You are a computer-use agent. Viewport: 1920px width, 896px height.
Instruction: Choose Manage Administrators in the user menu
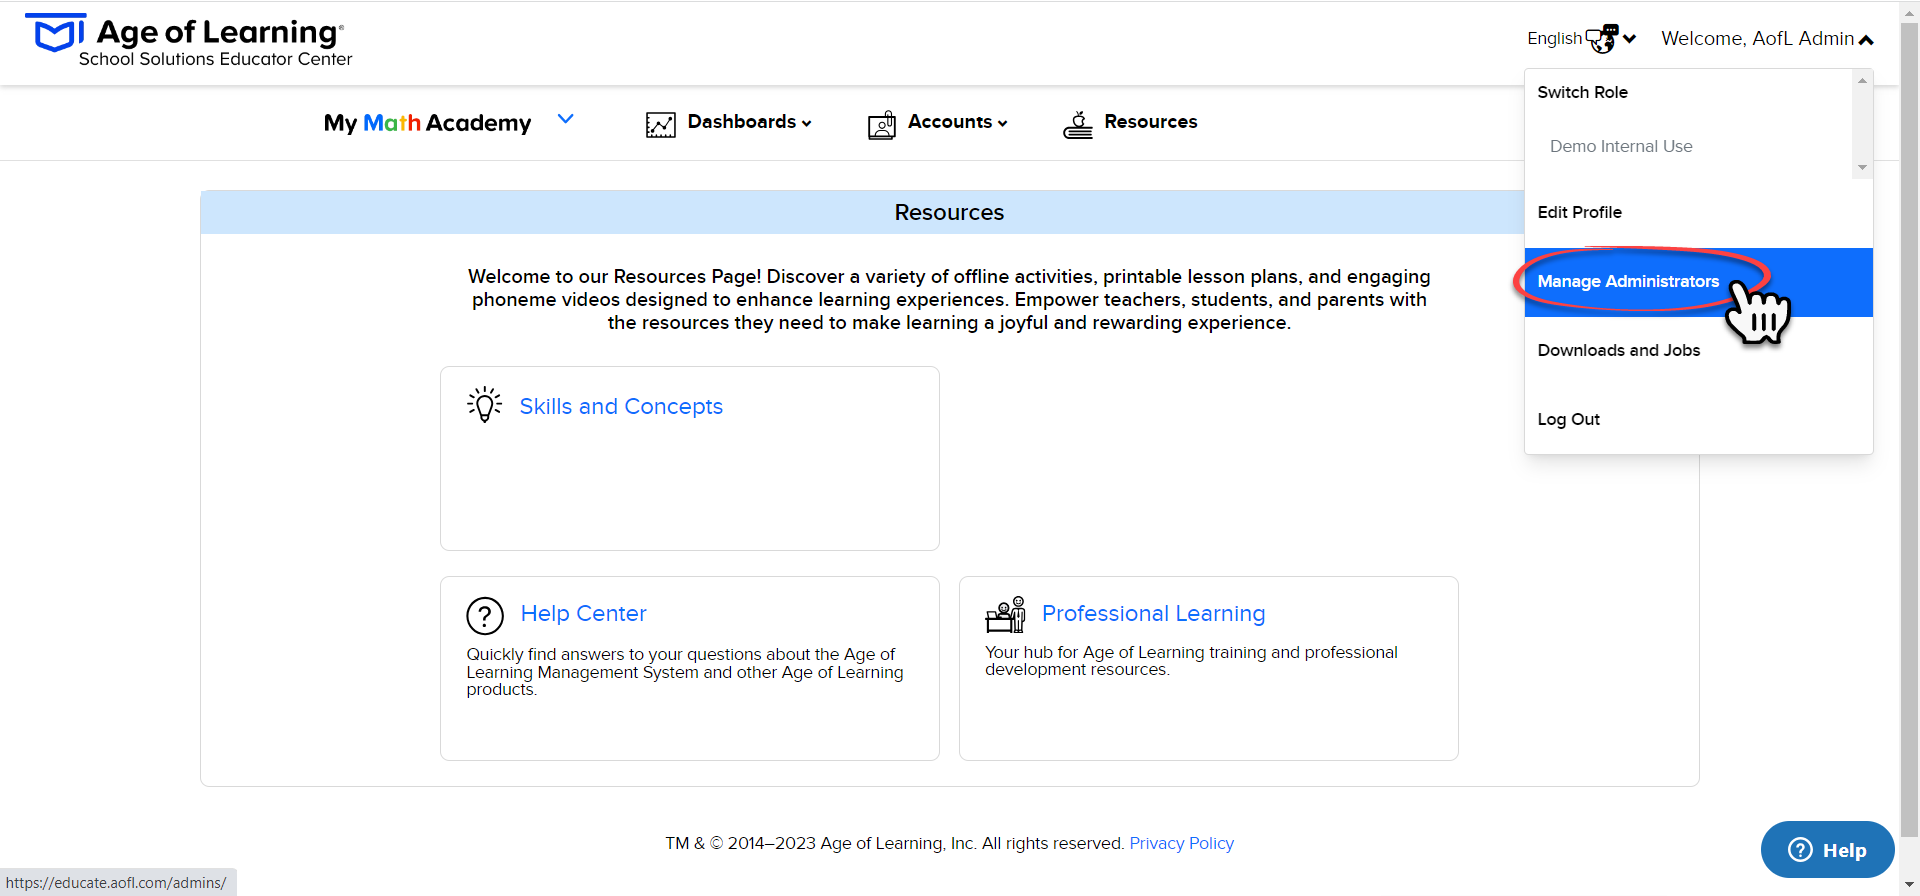[1698, 282]
